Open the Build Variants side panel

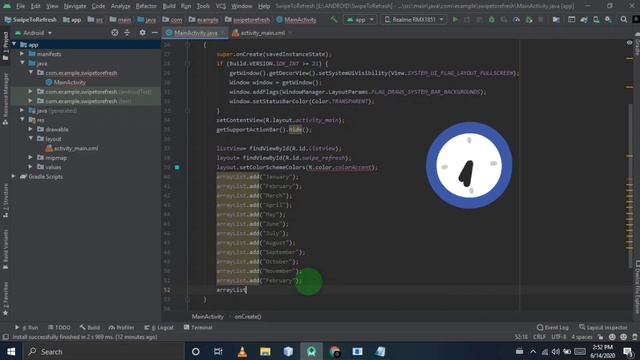pyautogui.click(x=5, y=249)
